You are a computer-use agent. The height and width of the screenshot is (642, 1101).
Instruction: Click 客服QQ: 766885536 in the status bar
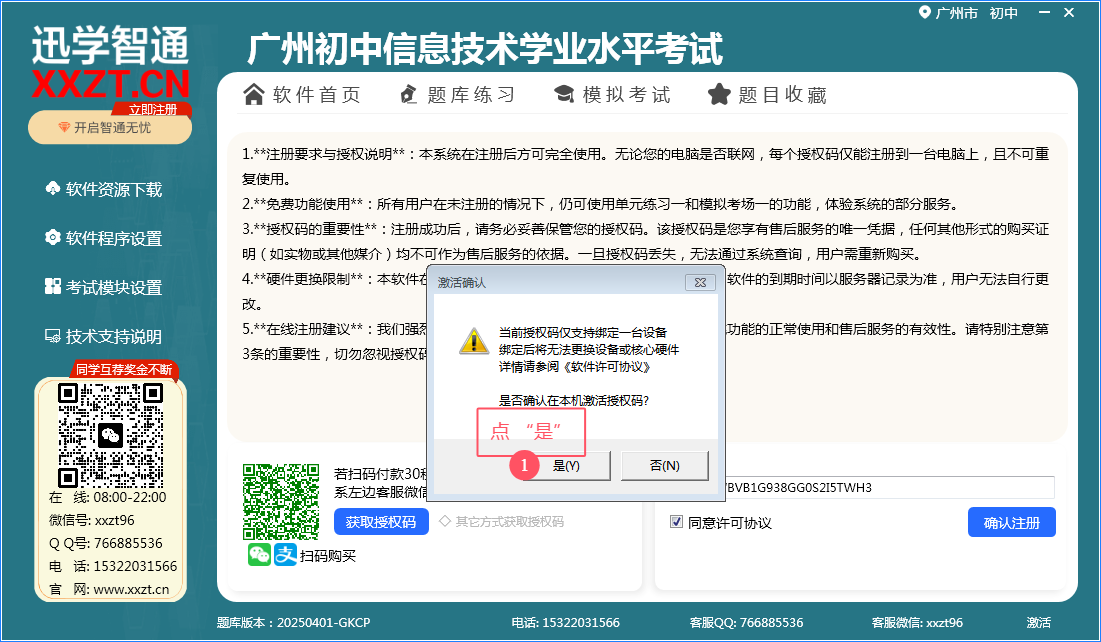click(746, 622)
